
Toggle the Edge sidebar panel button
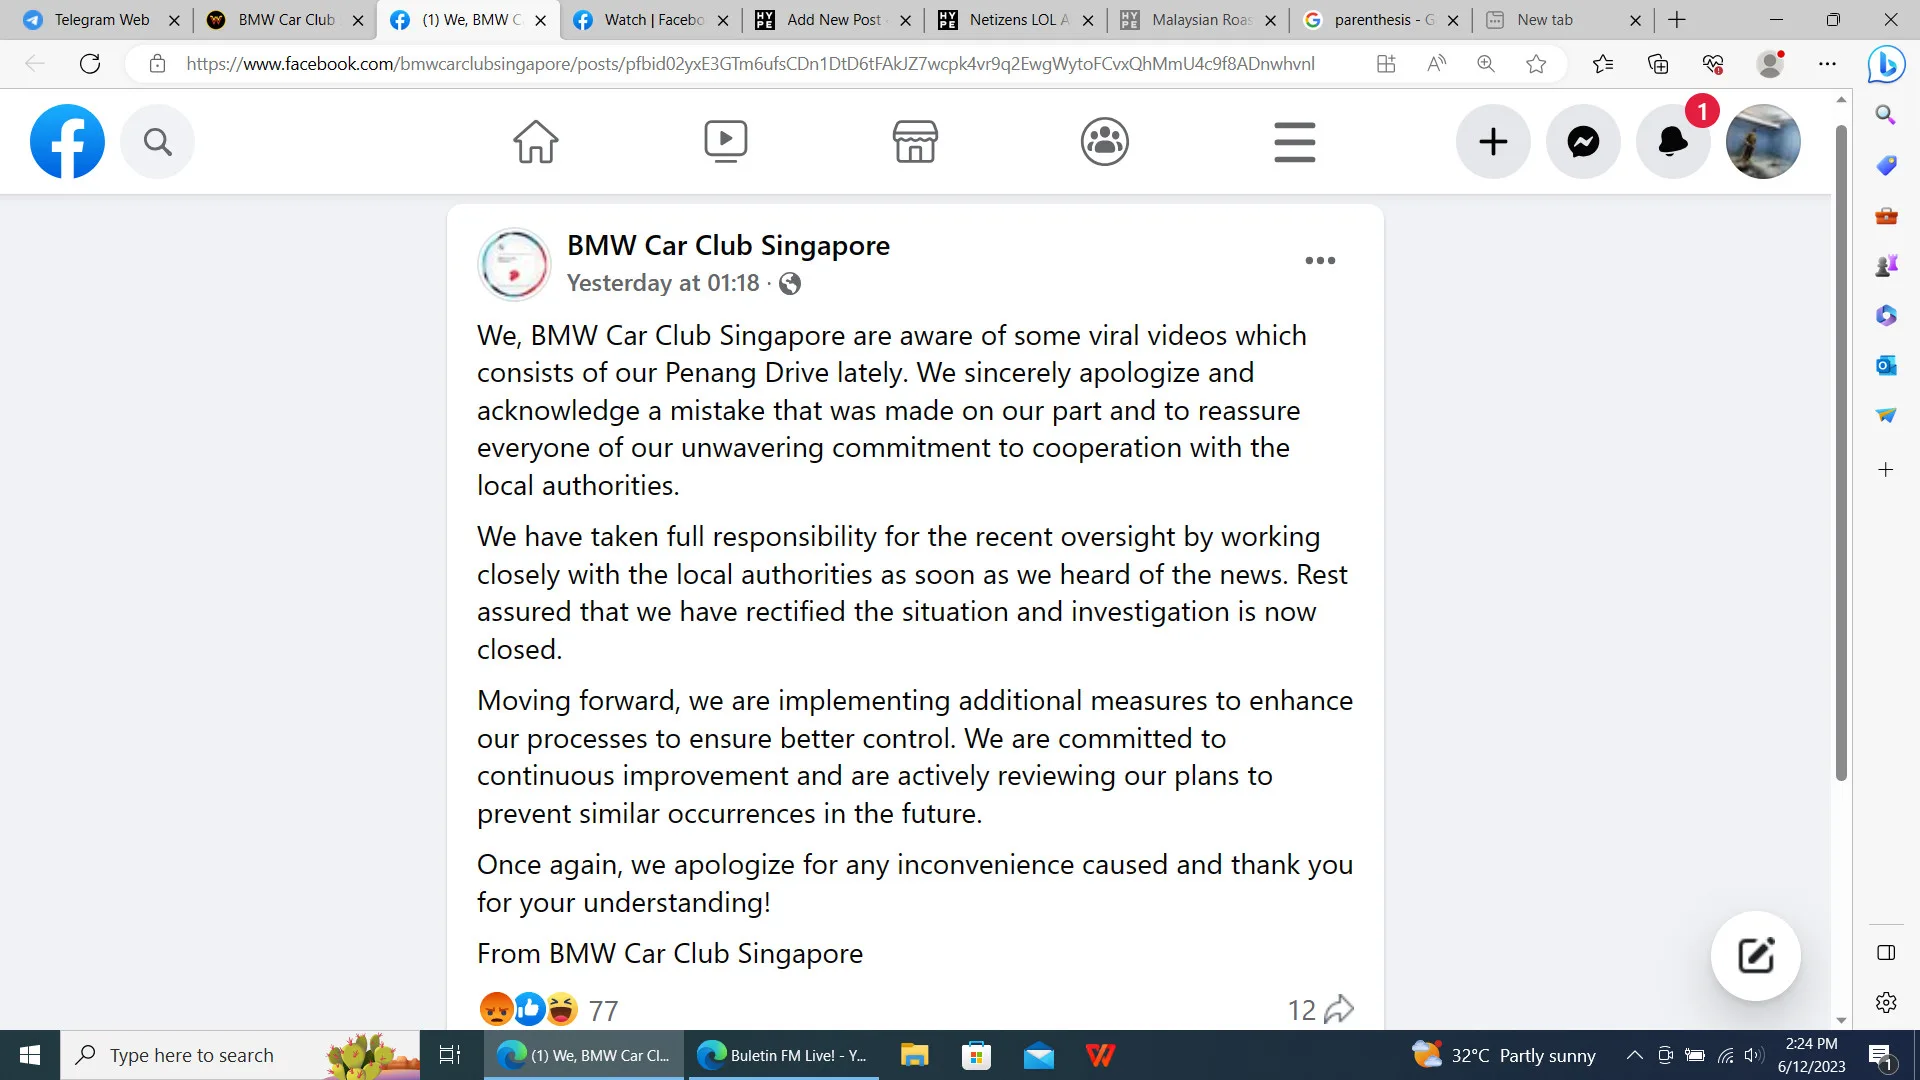point(1886,953)
